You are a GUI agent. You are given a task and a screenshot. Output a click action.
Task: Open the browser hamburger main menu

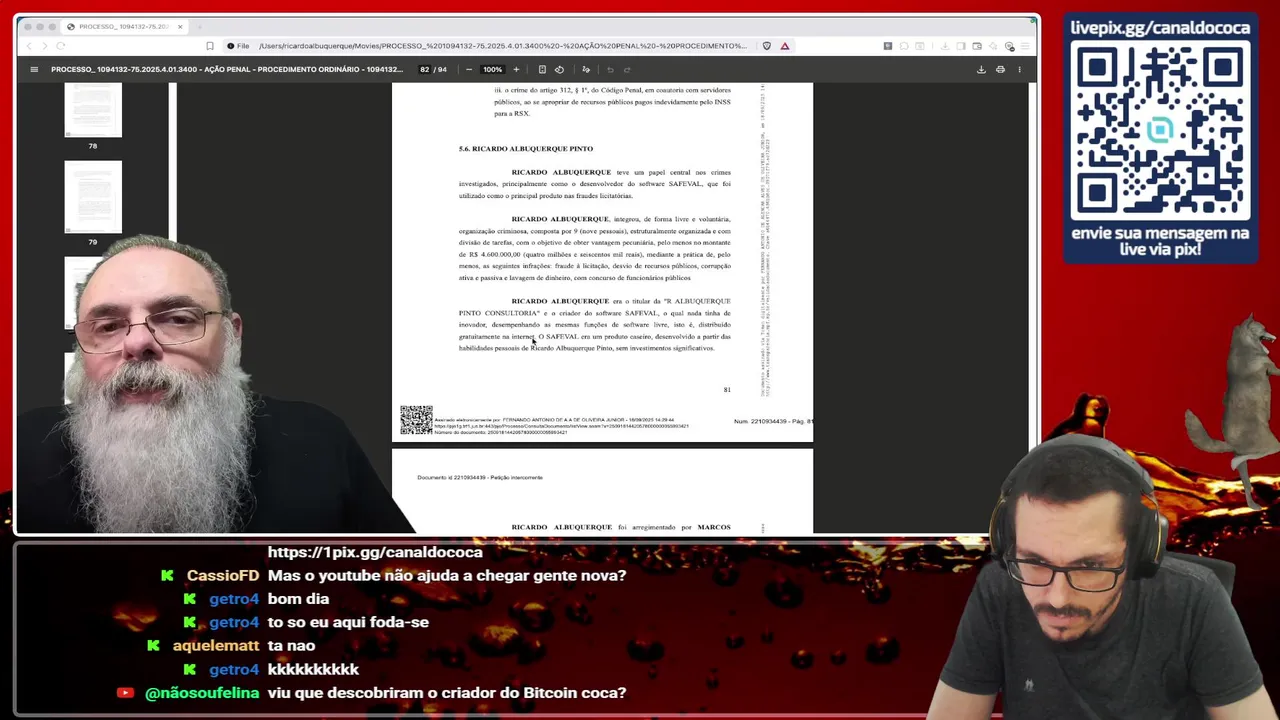[x=1025, y=46]
